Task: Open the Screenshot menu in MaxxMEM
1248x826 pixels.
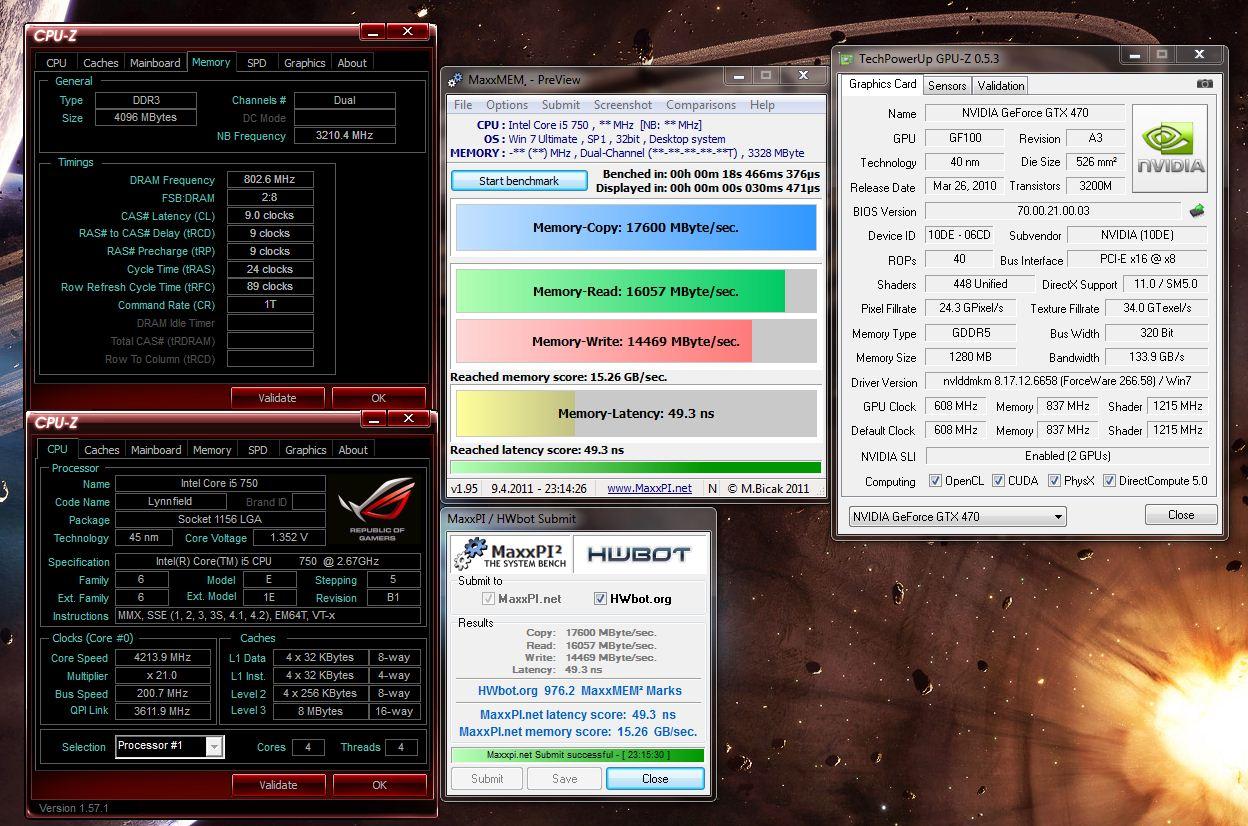Action: pos(623,105)
